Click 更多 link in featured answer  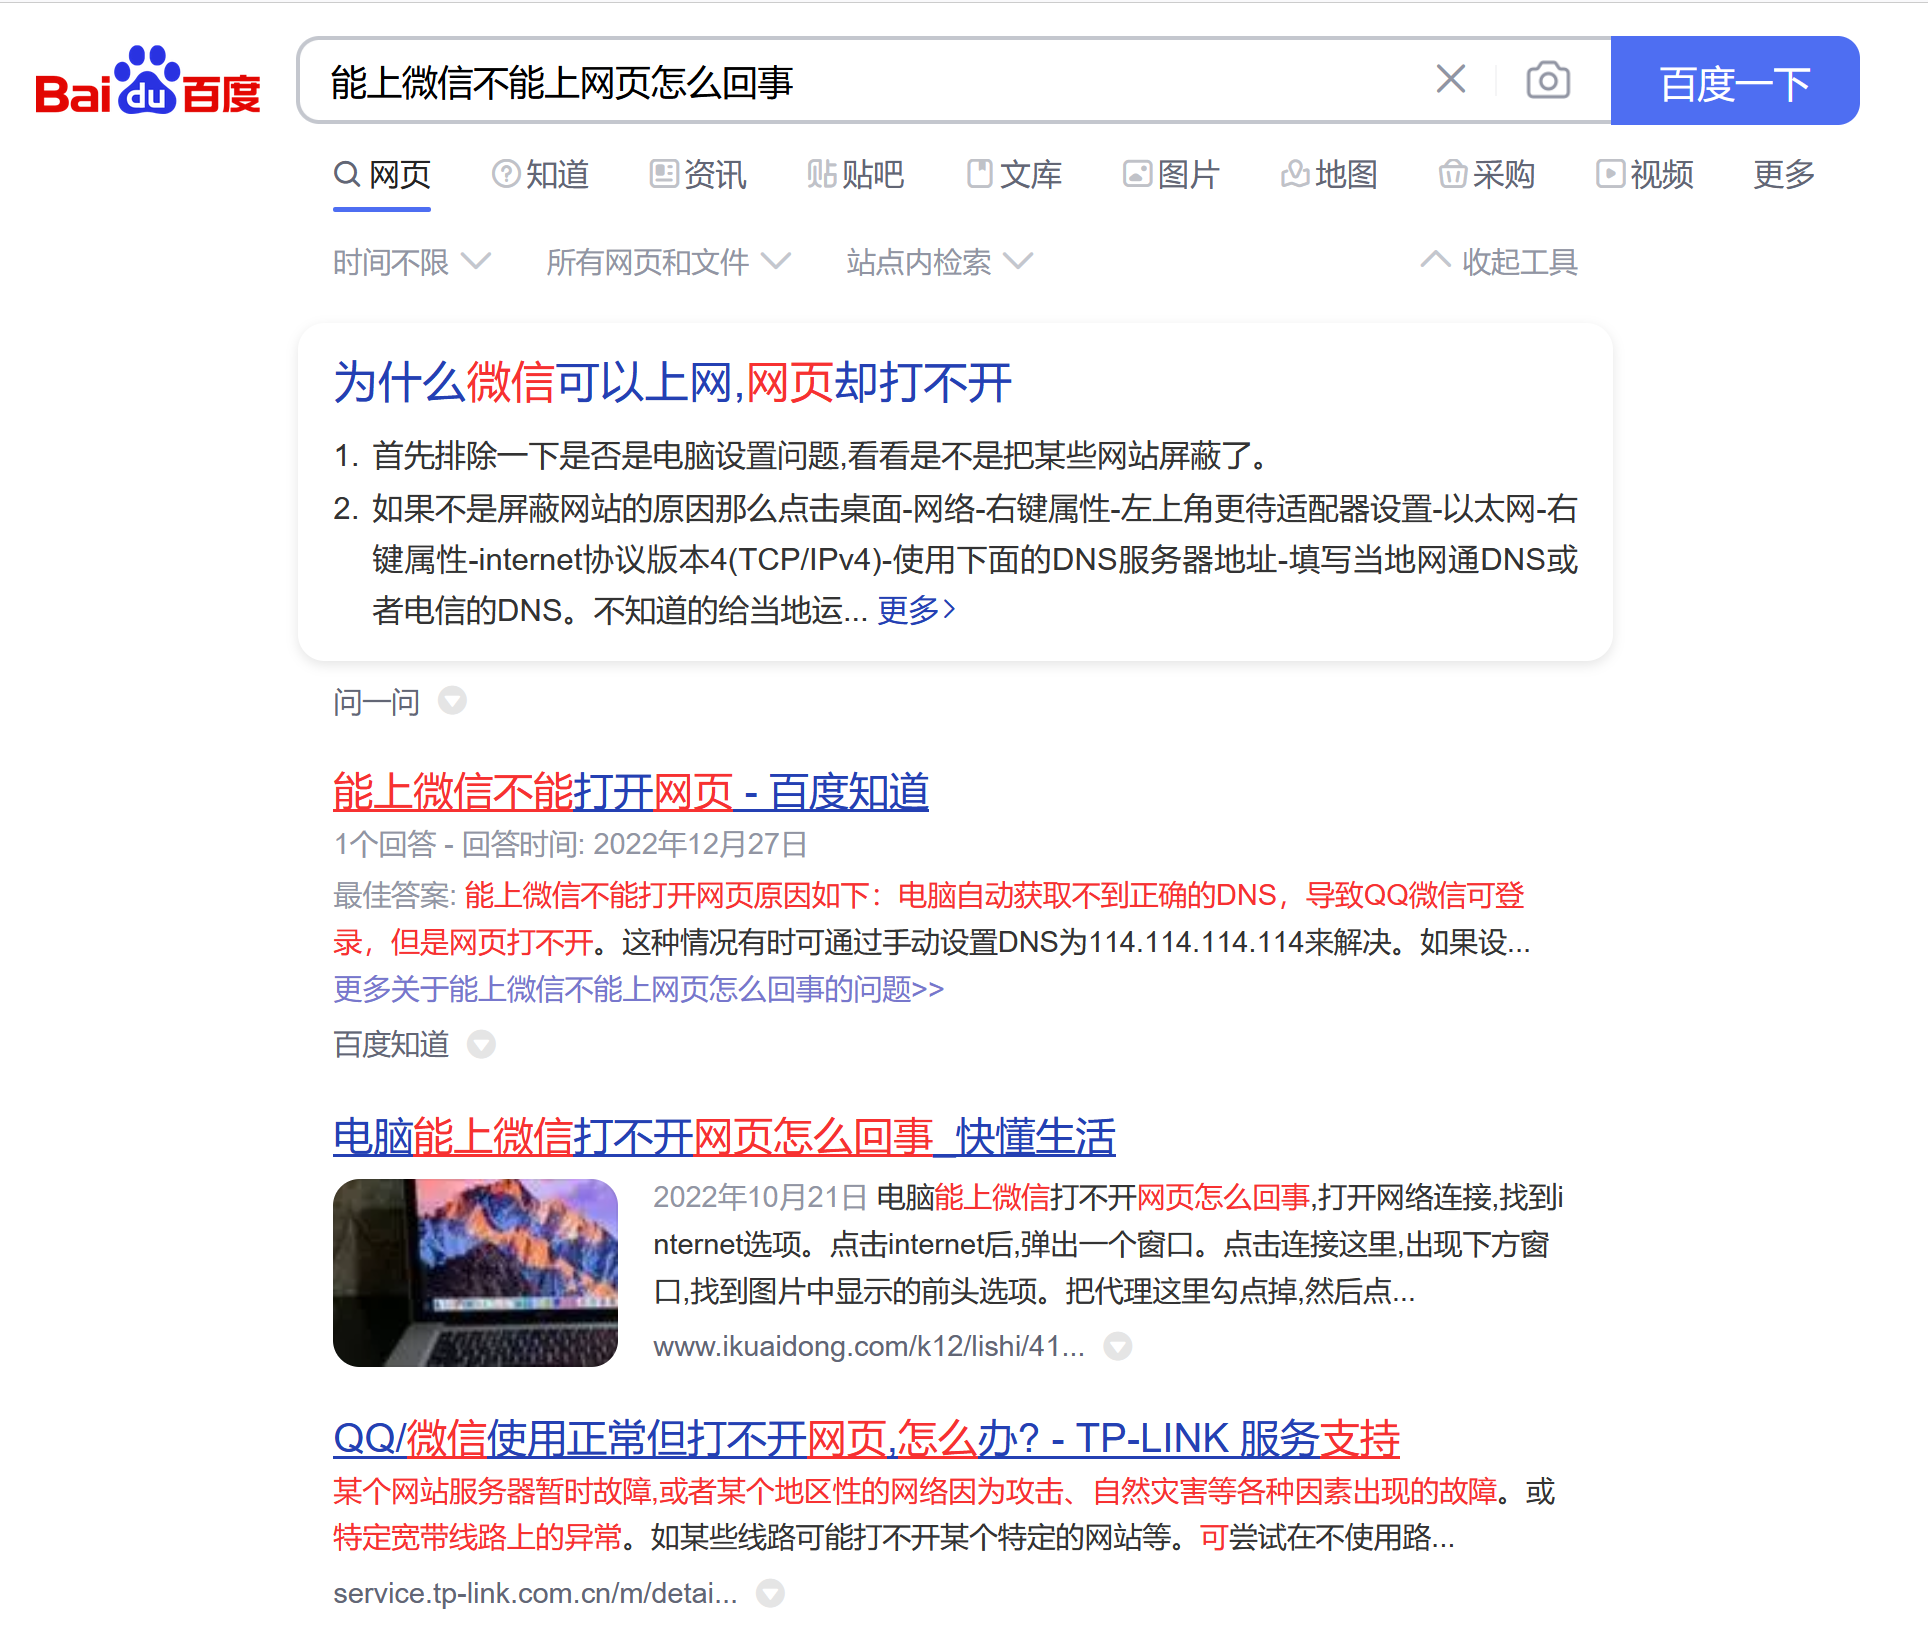pyautogui.click(x=917, y=609)
